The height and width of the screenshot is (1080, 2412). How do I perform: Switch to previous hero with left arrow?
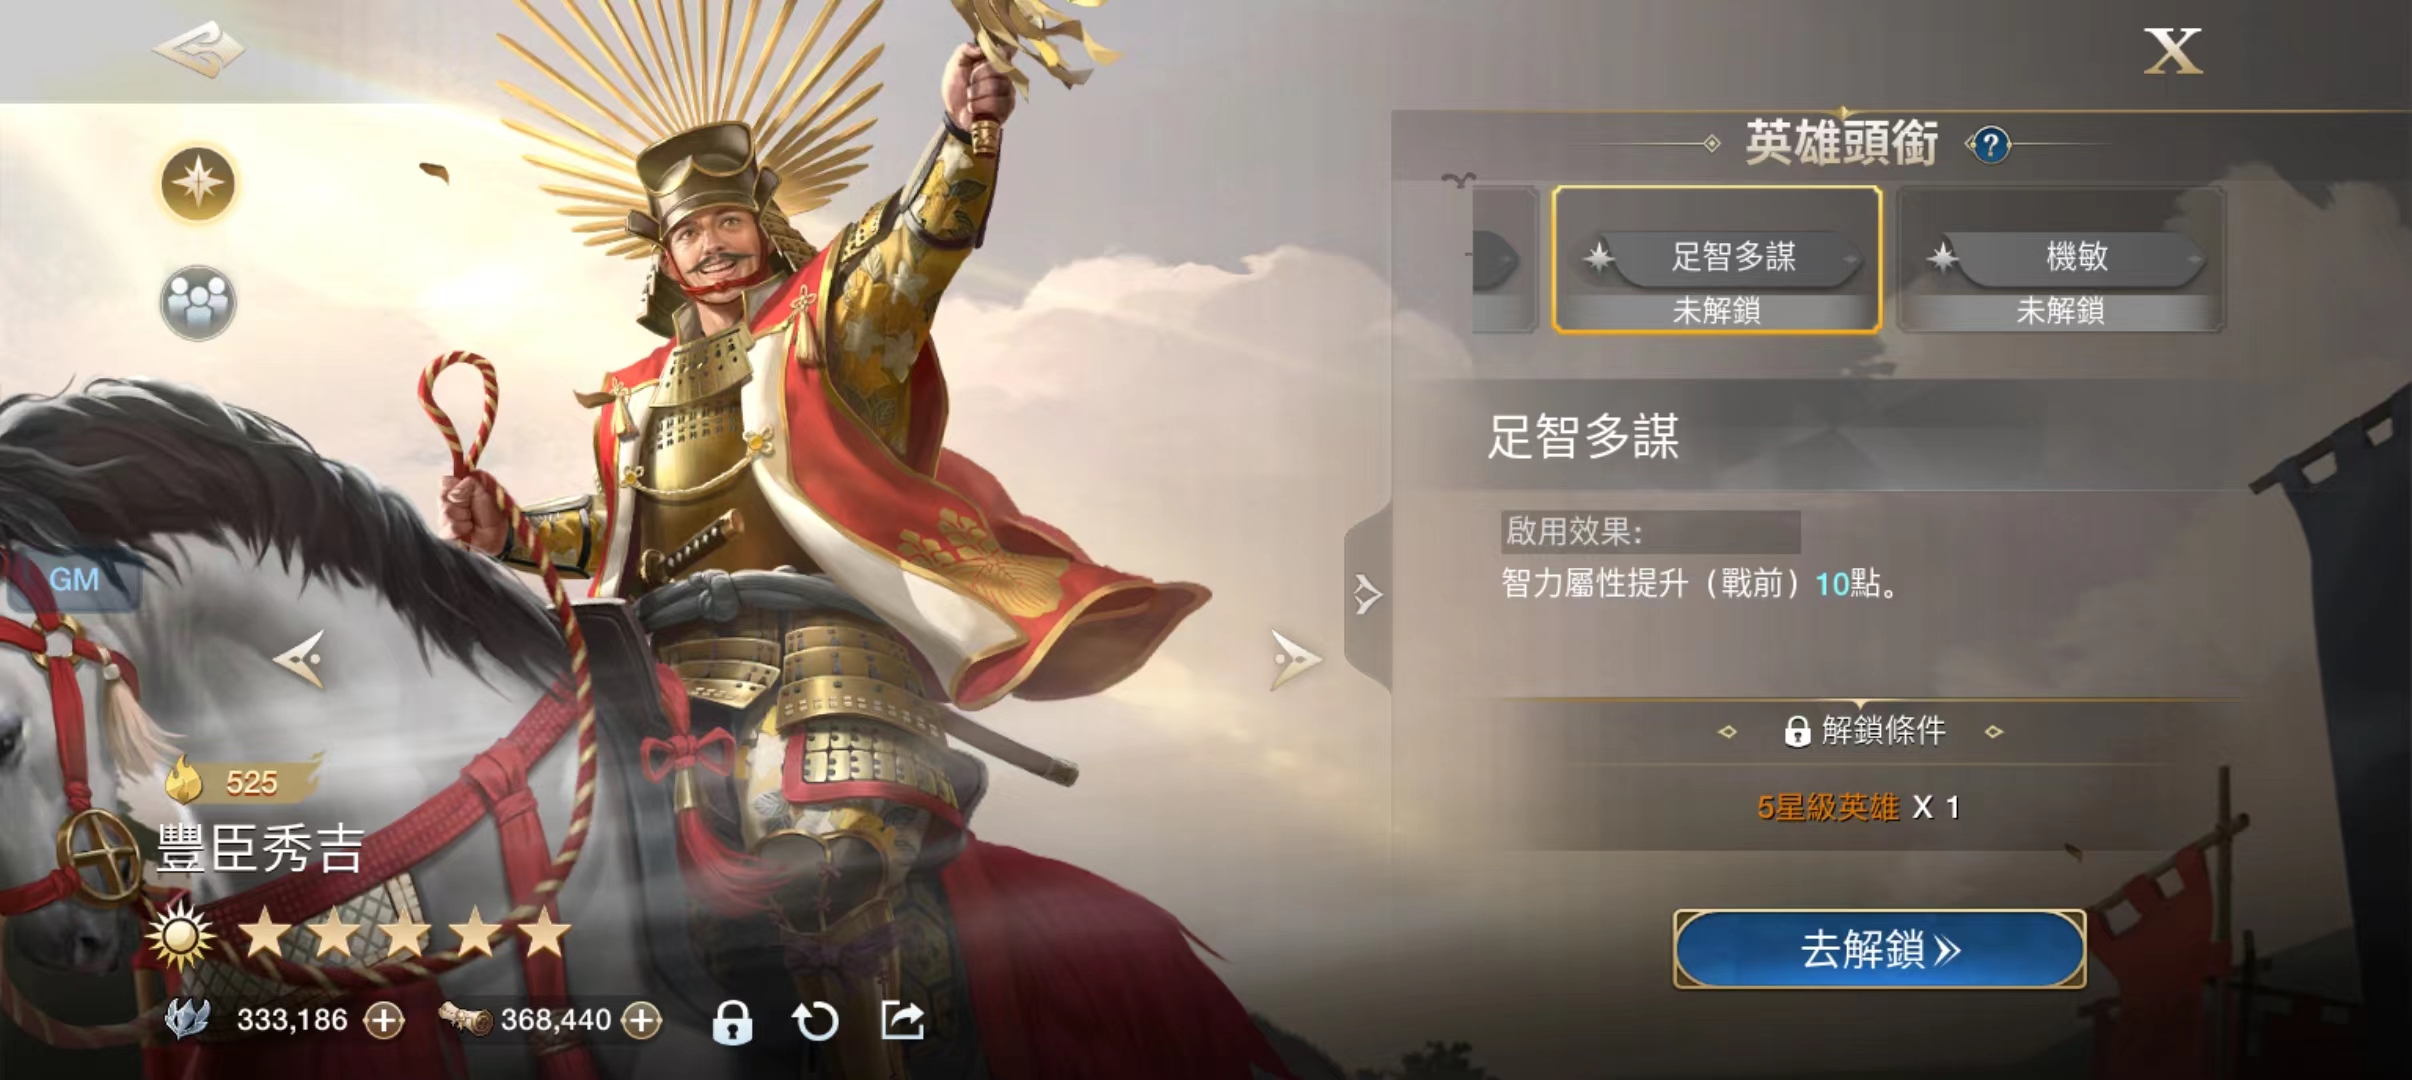pyautogui.click(x=300, y=658)
